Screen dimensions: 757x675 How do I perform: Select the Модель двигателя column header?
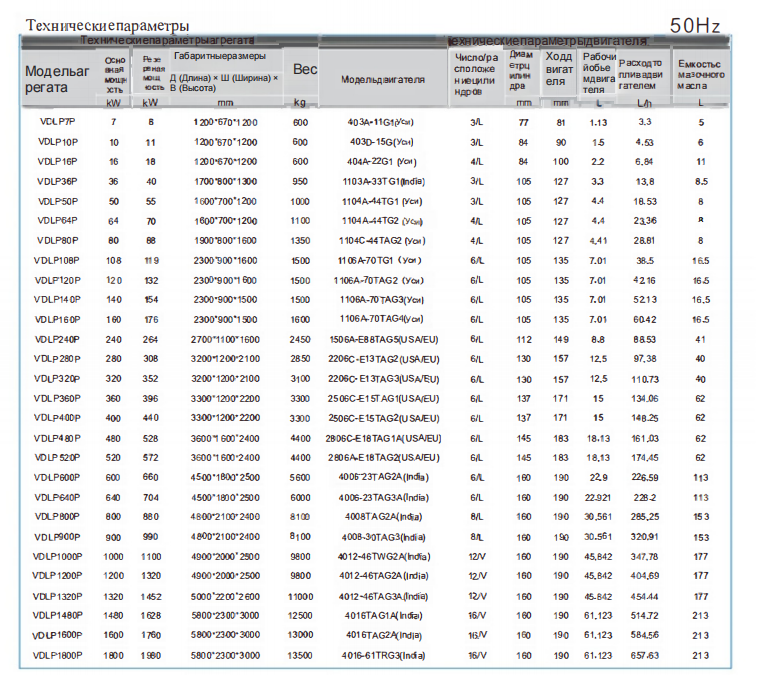[x=383, y=80]
